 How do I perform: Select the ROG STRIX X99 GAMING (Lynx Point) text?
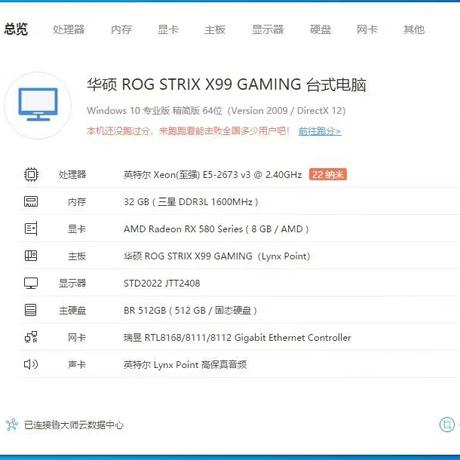coord(217,256)
